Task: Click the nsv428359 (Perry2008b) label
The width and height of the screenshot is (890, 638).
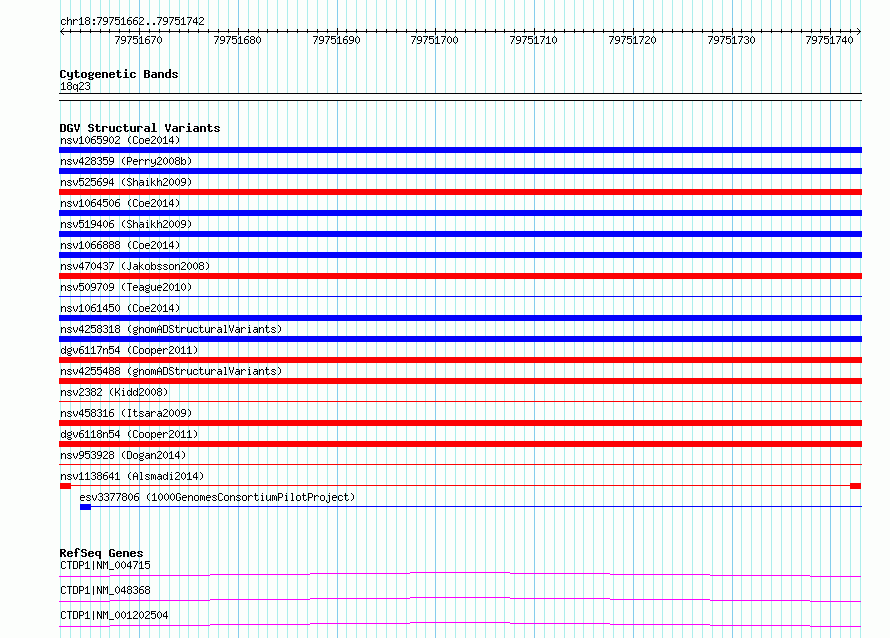Action: tap(126, 161)
